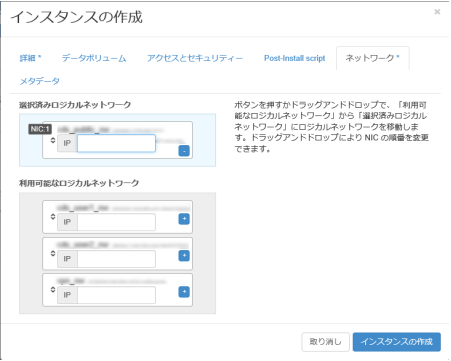The width and height of the screenshot is (451, 361).
Task: Click the drag-and-drop help text paragraph
Action: coord(331,127)
